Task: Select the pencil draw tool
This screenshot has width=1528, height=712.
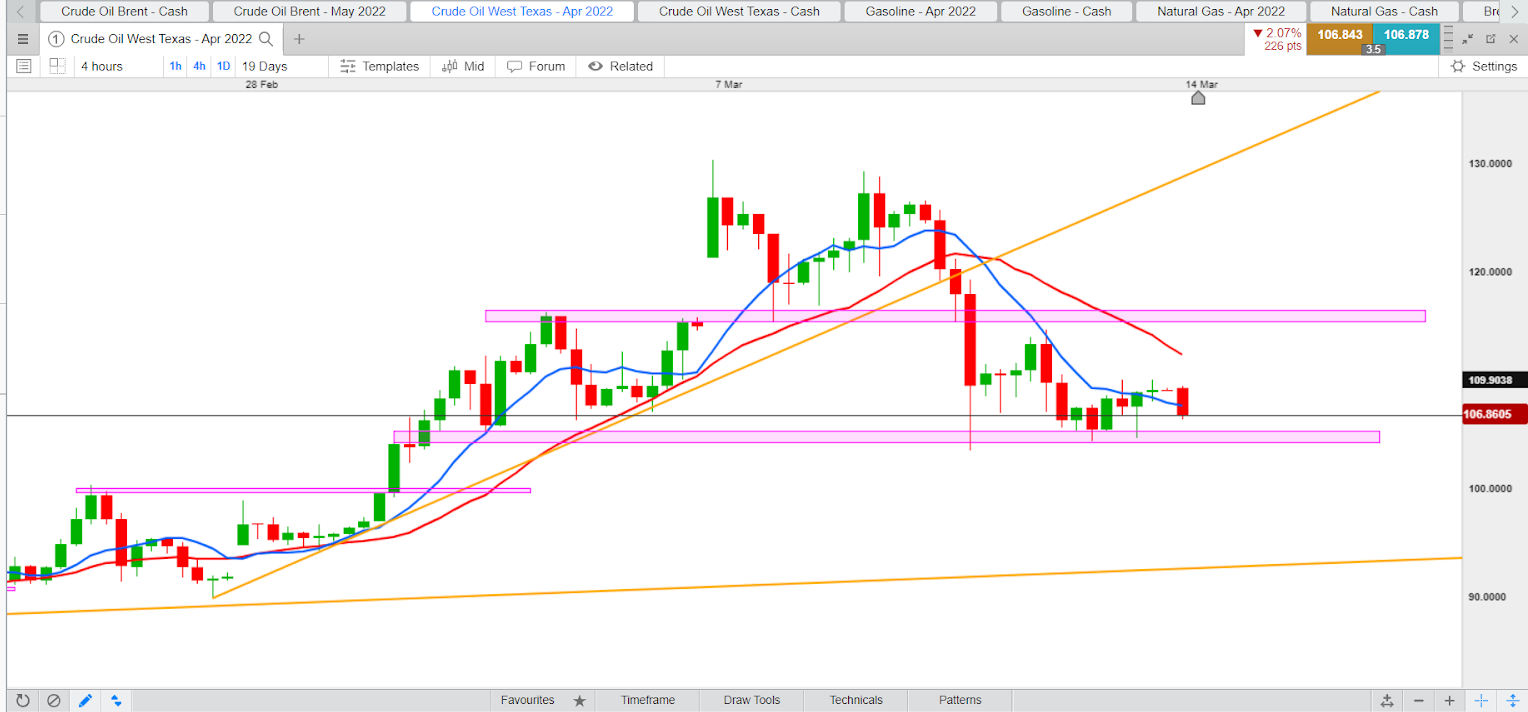Action: pos(85,700)
